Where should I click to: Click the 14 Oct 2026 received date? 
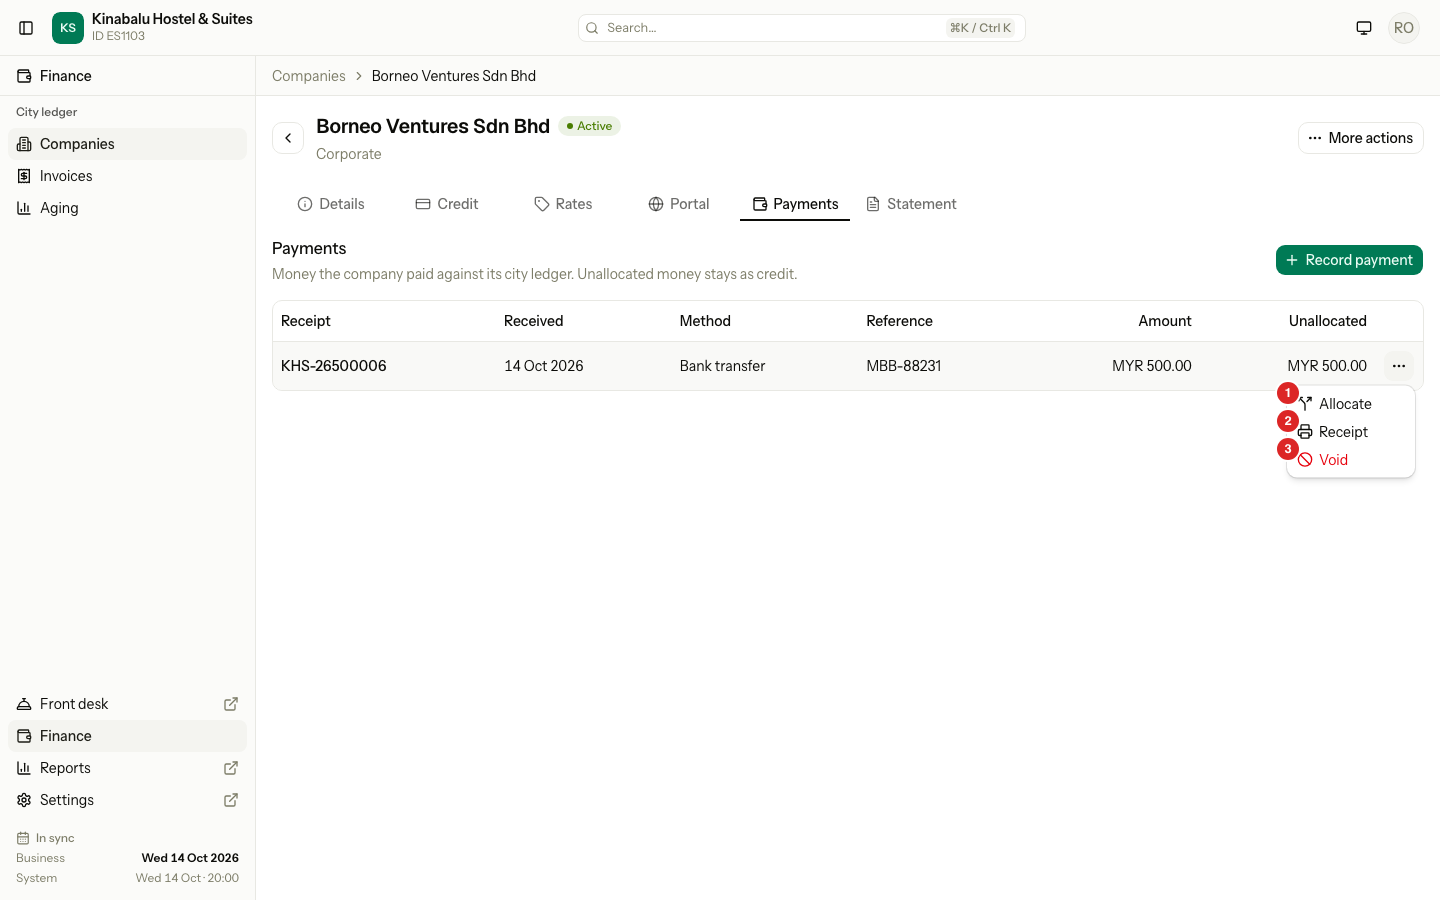[544, 366]
